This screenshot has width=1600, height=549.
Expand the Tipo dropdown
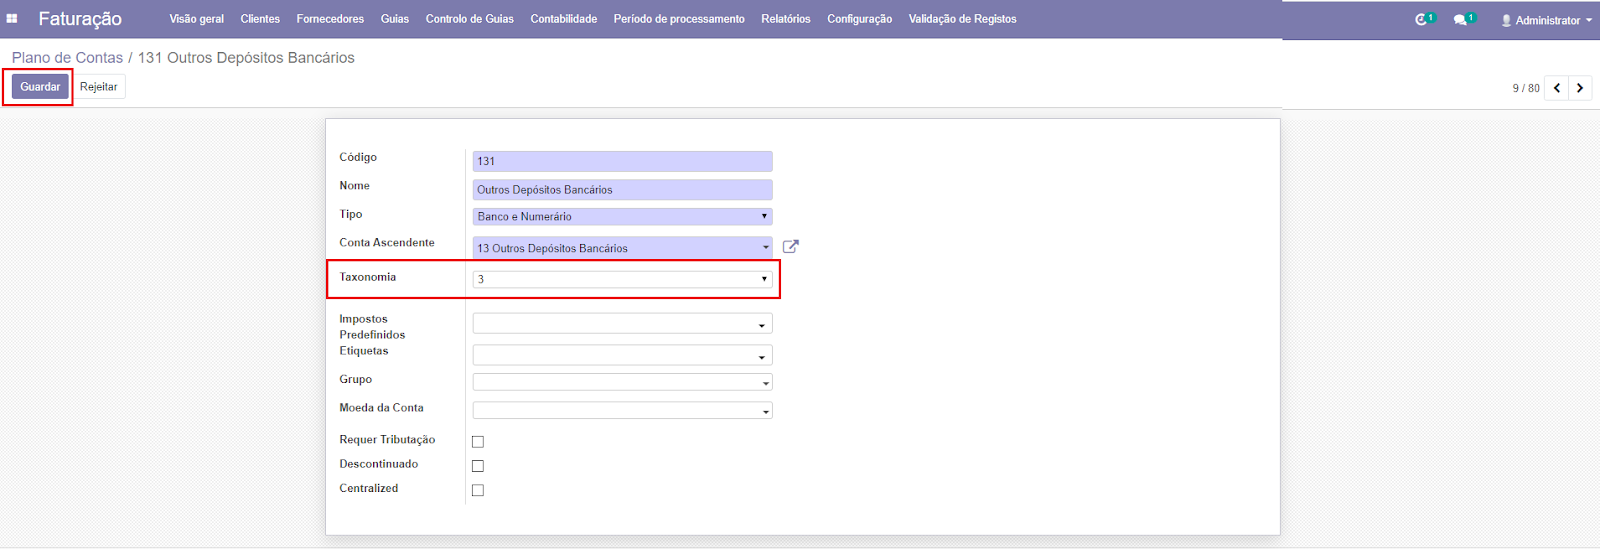(x=622, y=217)
